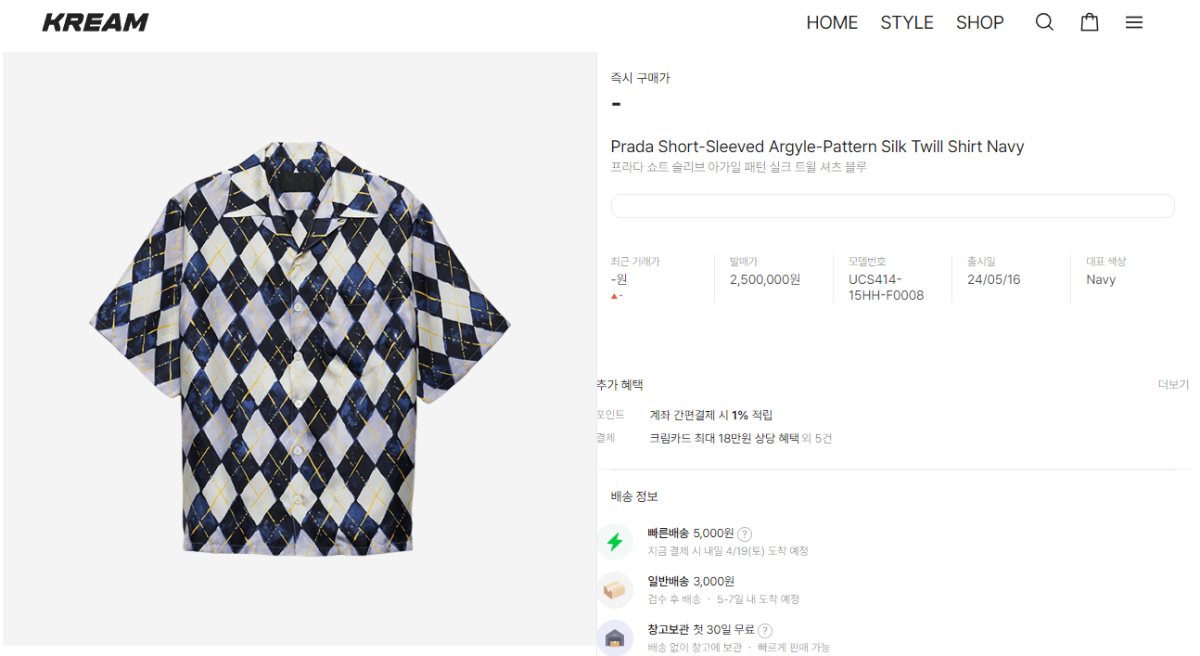Image resolution: width=1200 pixels, height=656 pixels.
Task: Go to the HOME menu
Action: click(832, 22)
